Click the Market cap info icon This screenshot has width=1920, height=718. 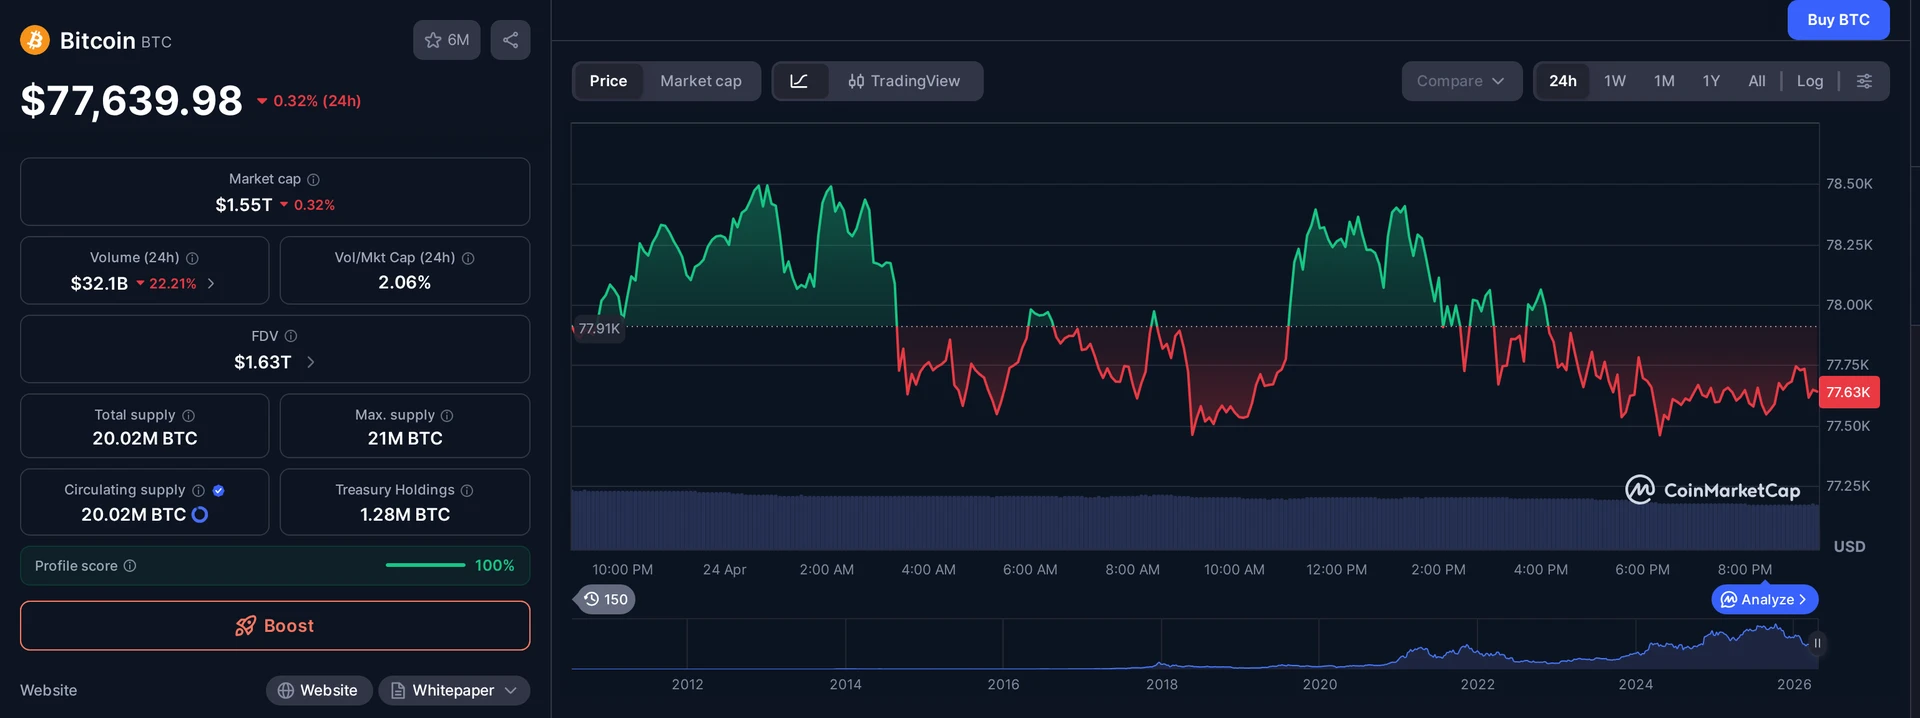[313, 180]
